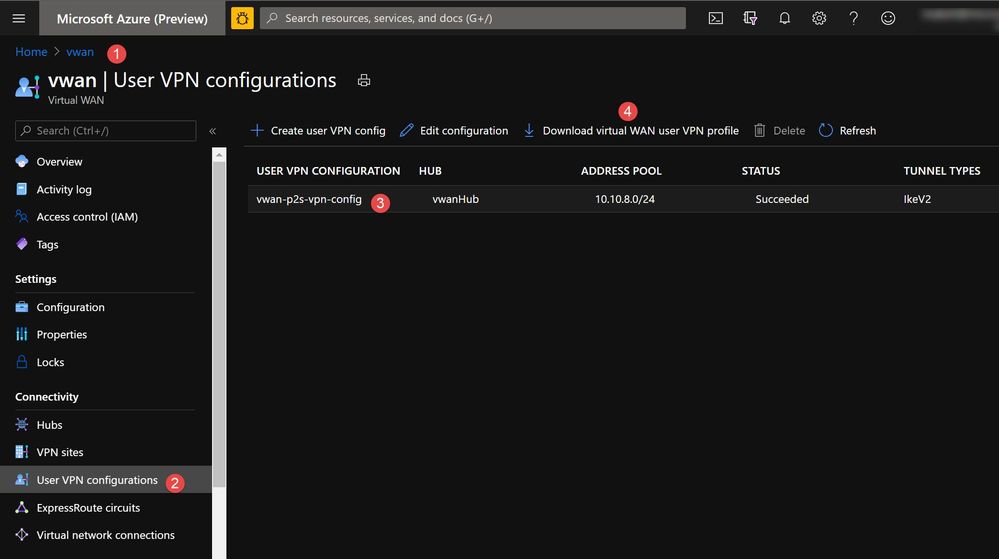
Task: Click the Access control (IAM) icon
Action: click(x=22, y=217)
